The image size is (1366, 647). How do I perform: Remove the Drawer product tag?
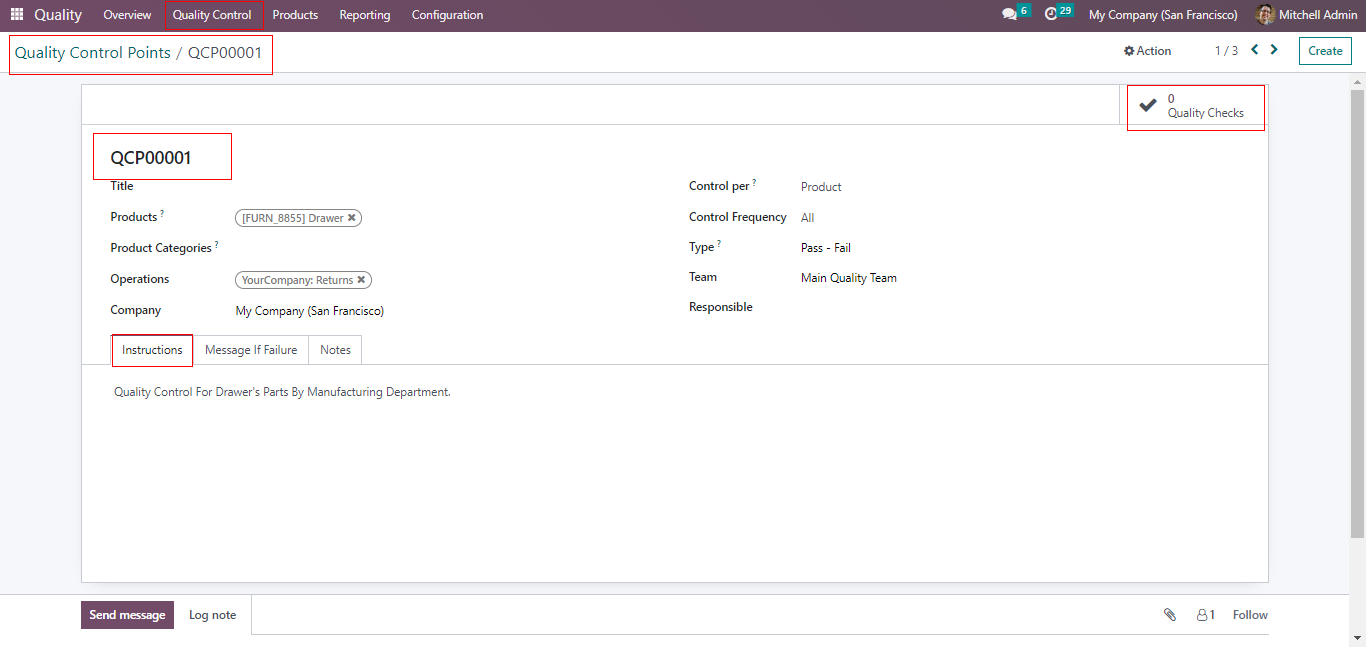352,218
